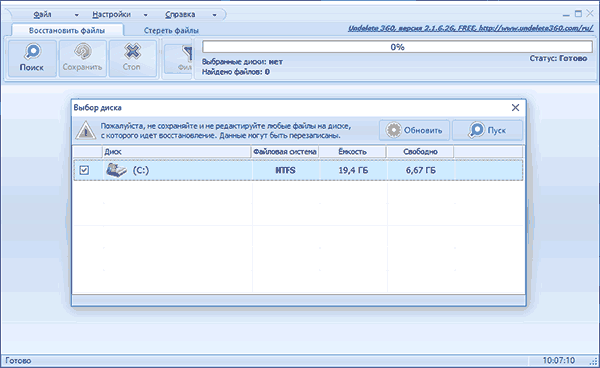Image resolution: width=600 pixels, height=368 pixels.
Task: Click the Поиск magnifier search button
Action: click(32, 59)
